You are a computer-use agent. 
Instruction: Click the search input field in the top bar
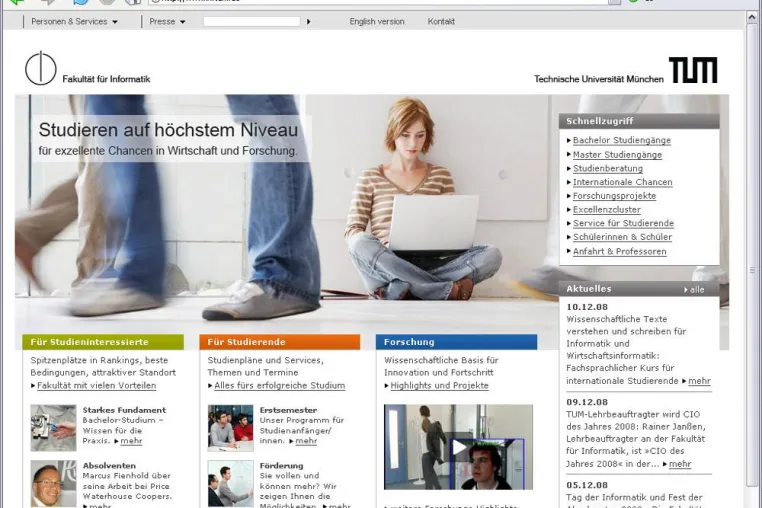(x=251, y=21)
